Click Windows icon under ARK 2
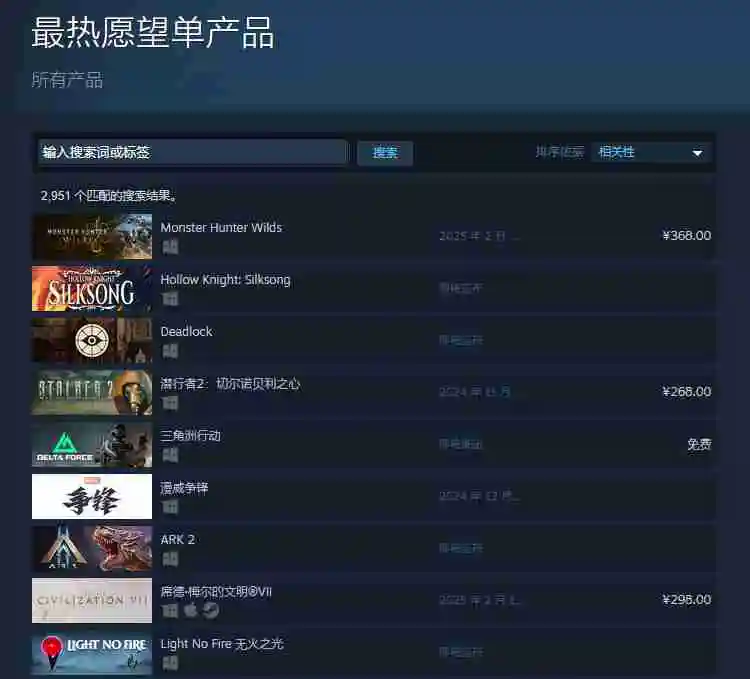Viewport: 750px width, 679px height. tap(170, 559)
